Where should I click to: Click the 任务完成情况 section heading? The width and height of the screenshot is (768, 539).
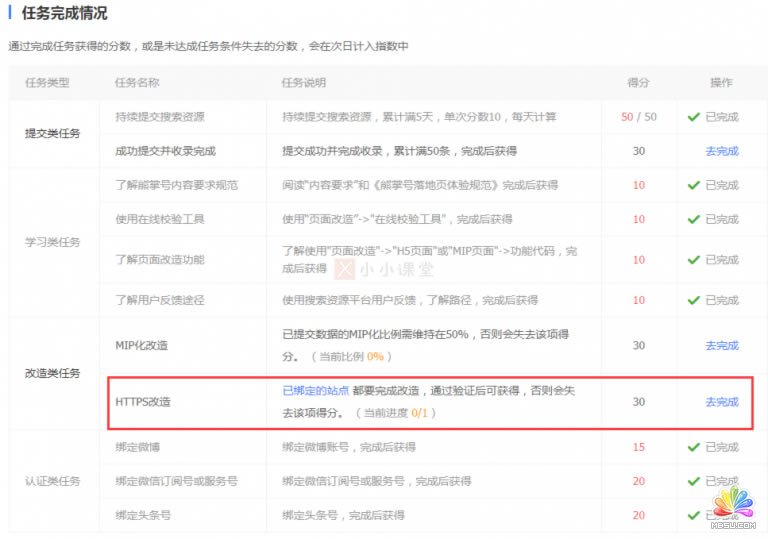tap(64, 13)
